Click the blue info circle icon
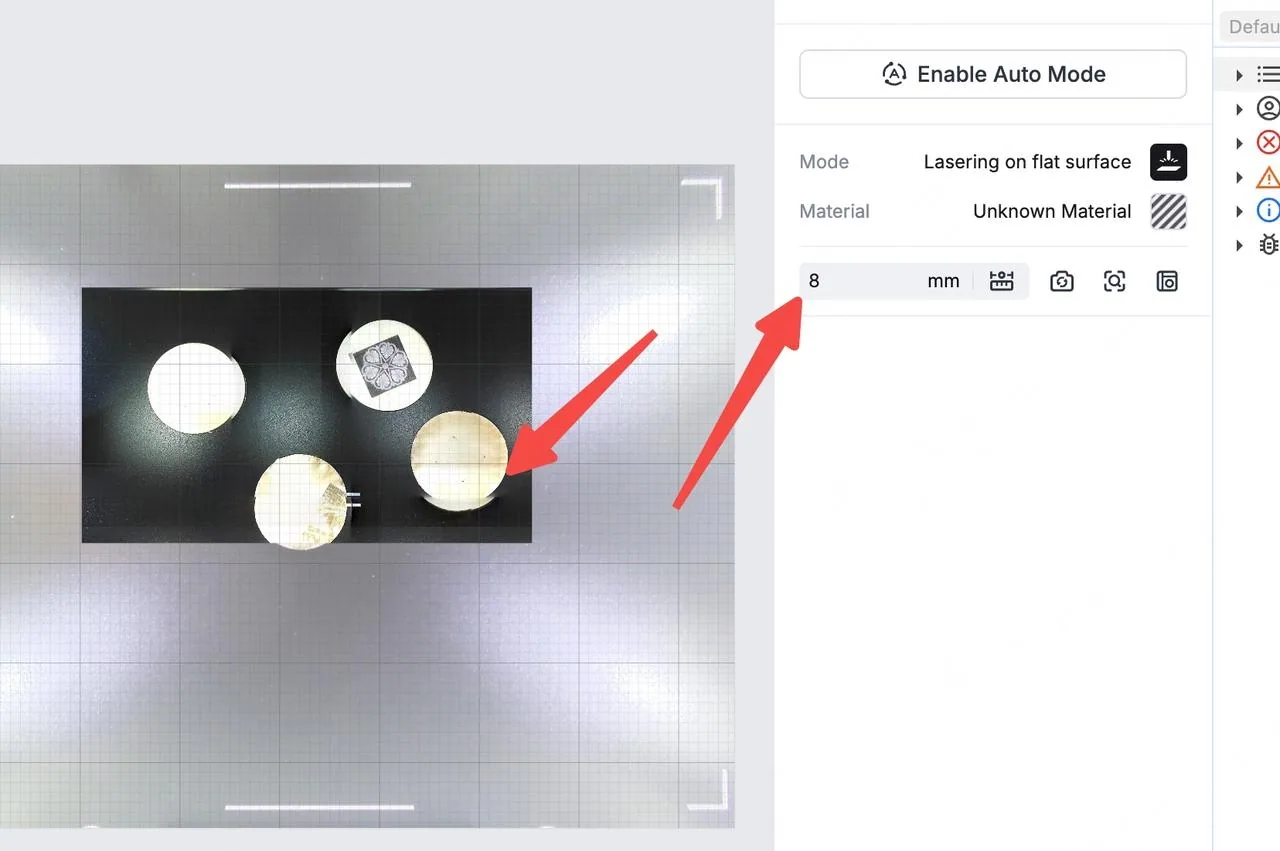The image size is (1280, 851). (1268, 210)
